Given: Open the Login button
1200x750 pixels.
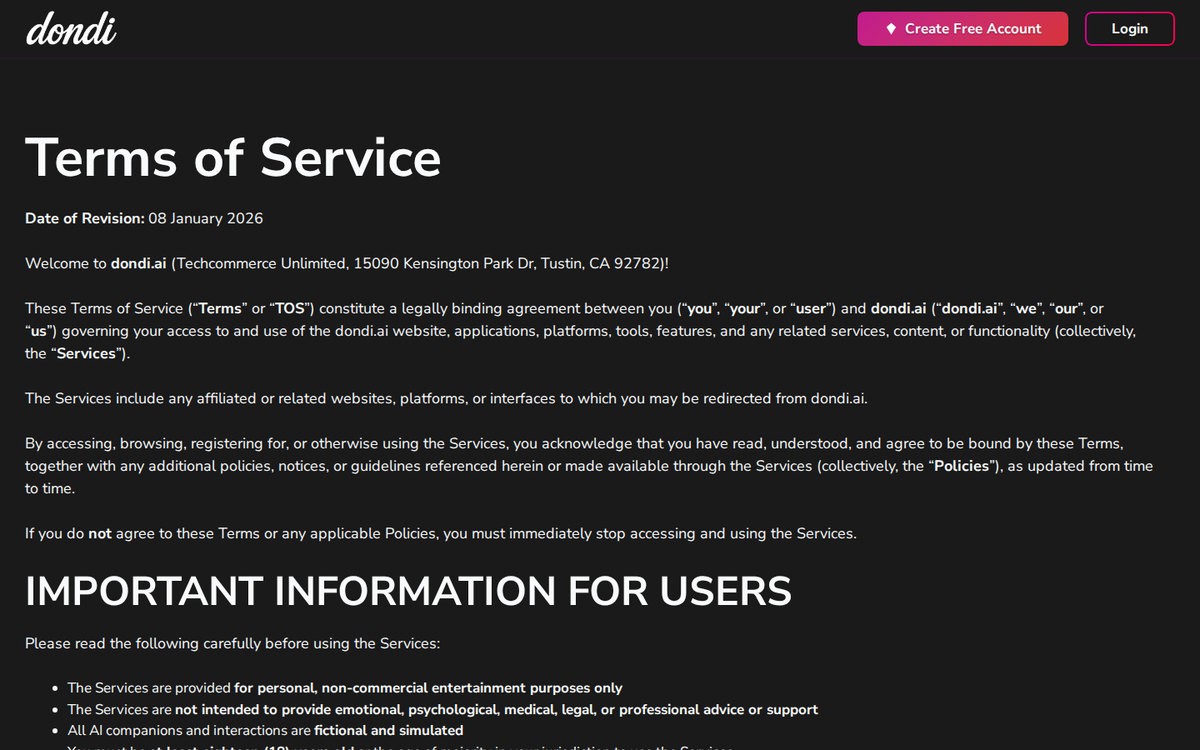Looking at the screenshot, I should point(1129,29).
